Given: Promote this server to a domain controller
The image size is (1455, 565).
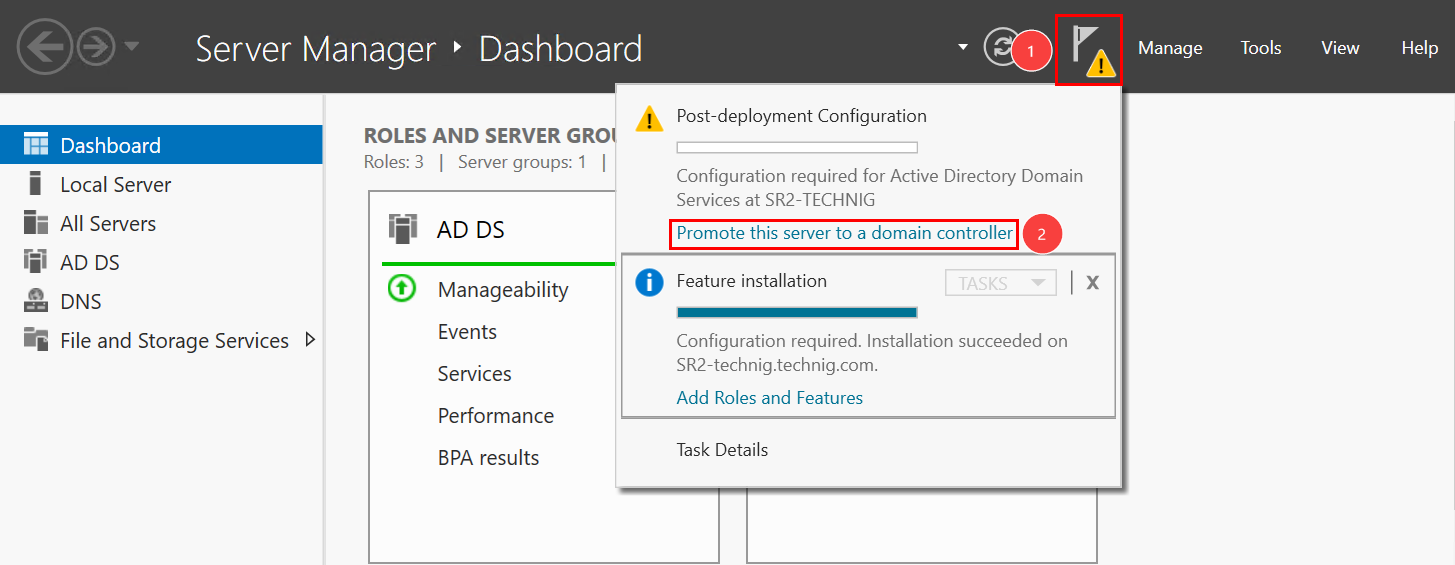Looking at the screenshot, I should pos(844,233).
